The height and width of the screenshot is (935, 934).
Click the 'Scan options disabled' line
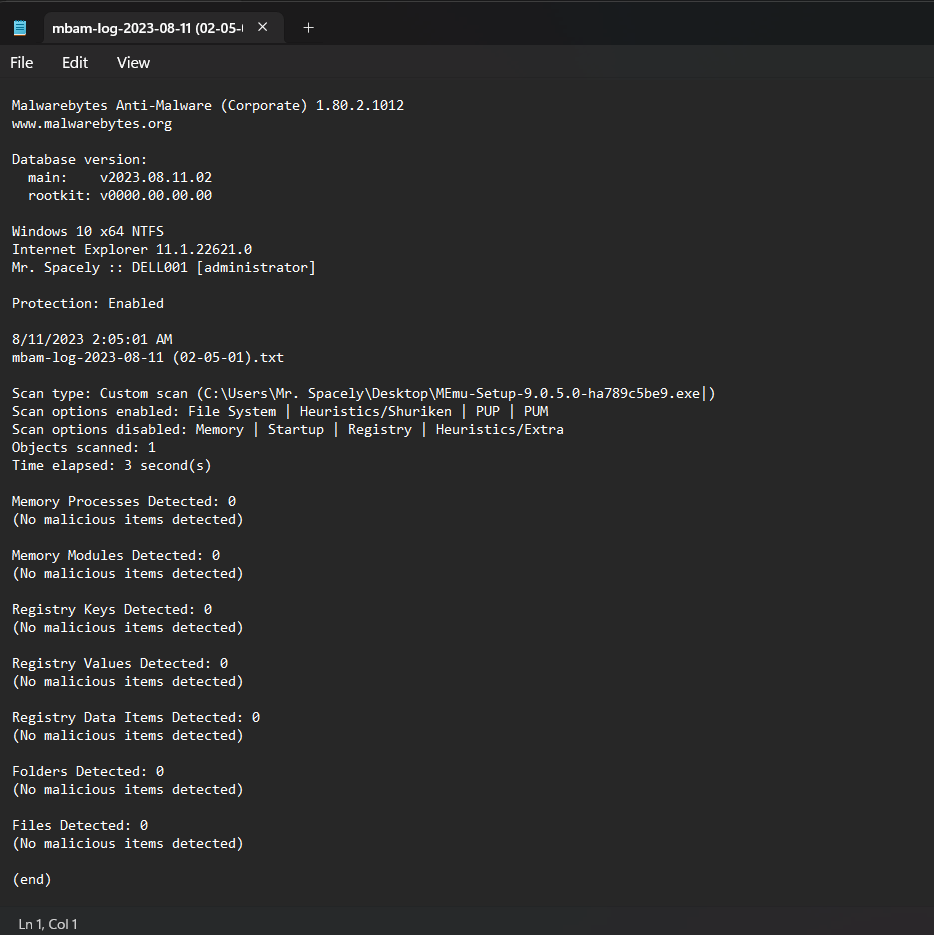tap(287, 429)
